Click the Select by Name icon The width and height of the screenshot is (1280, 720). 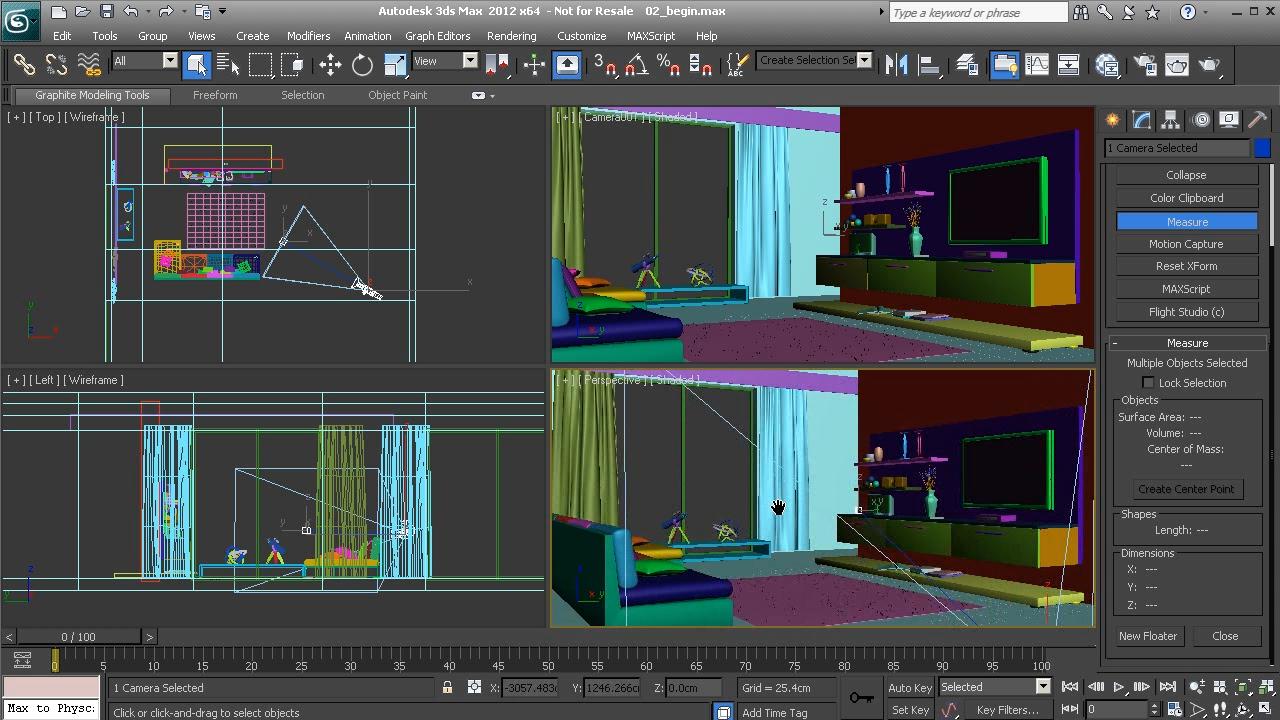pos(228,65)
